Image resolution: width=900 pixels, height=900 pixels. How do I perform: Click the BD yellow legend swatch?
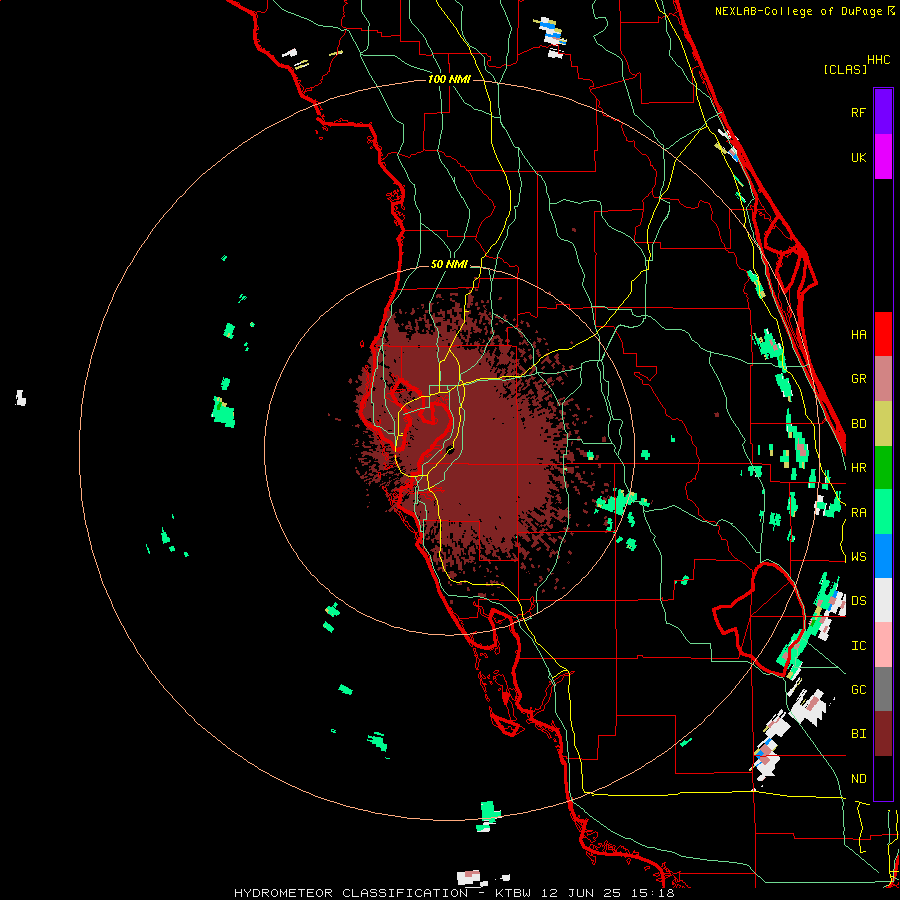pos(883,424)
